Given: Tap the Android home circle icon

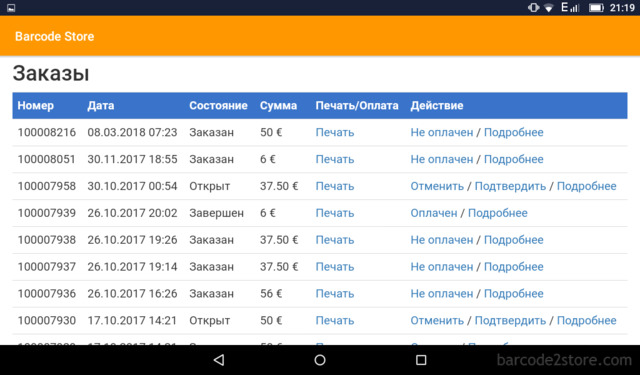Looking at the screenshot, I should (320, 359).
